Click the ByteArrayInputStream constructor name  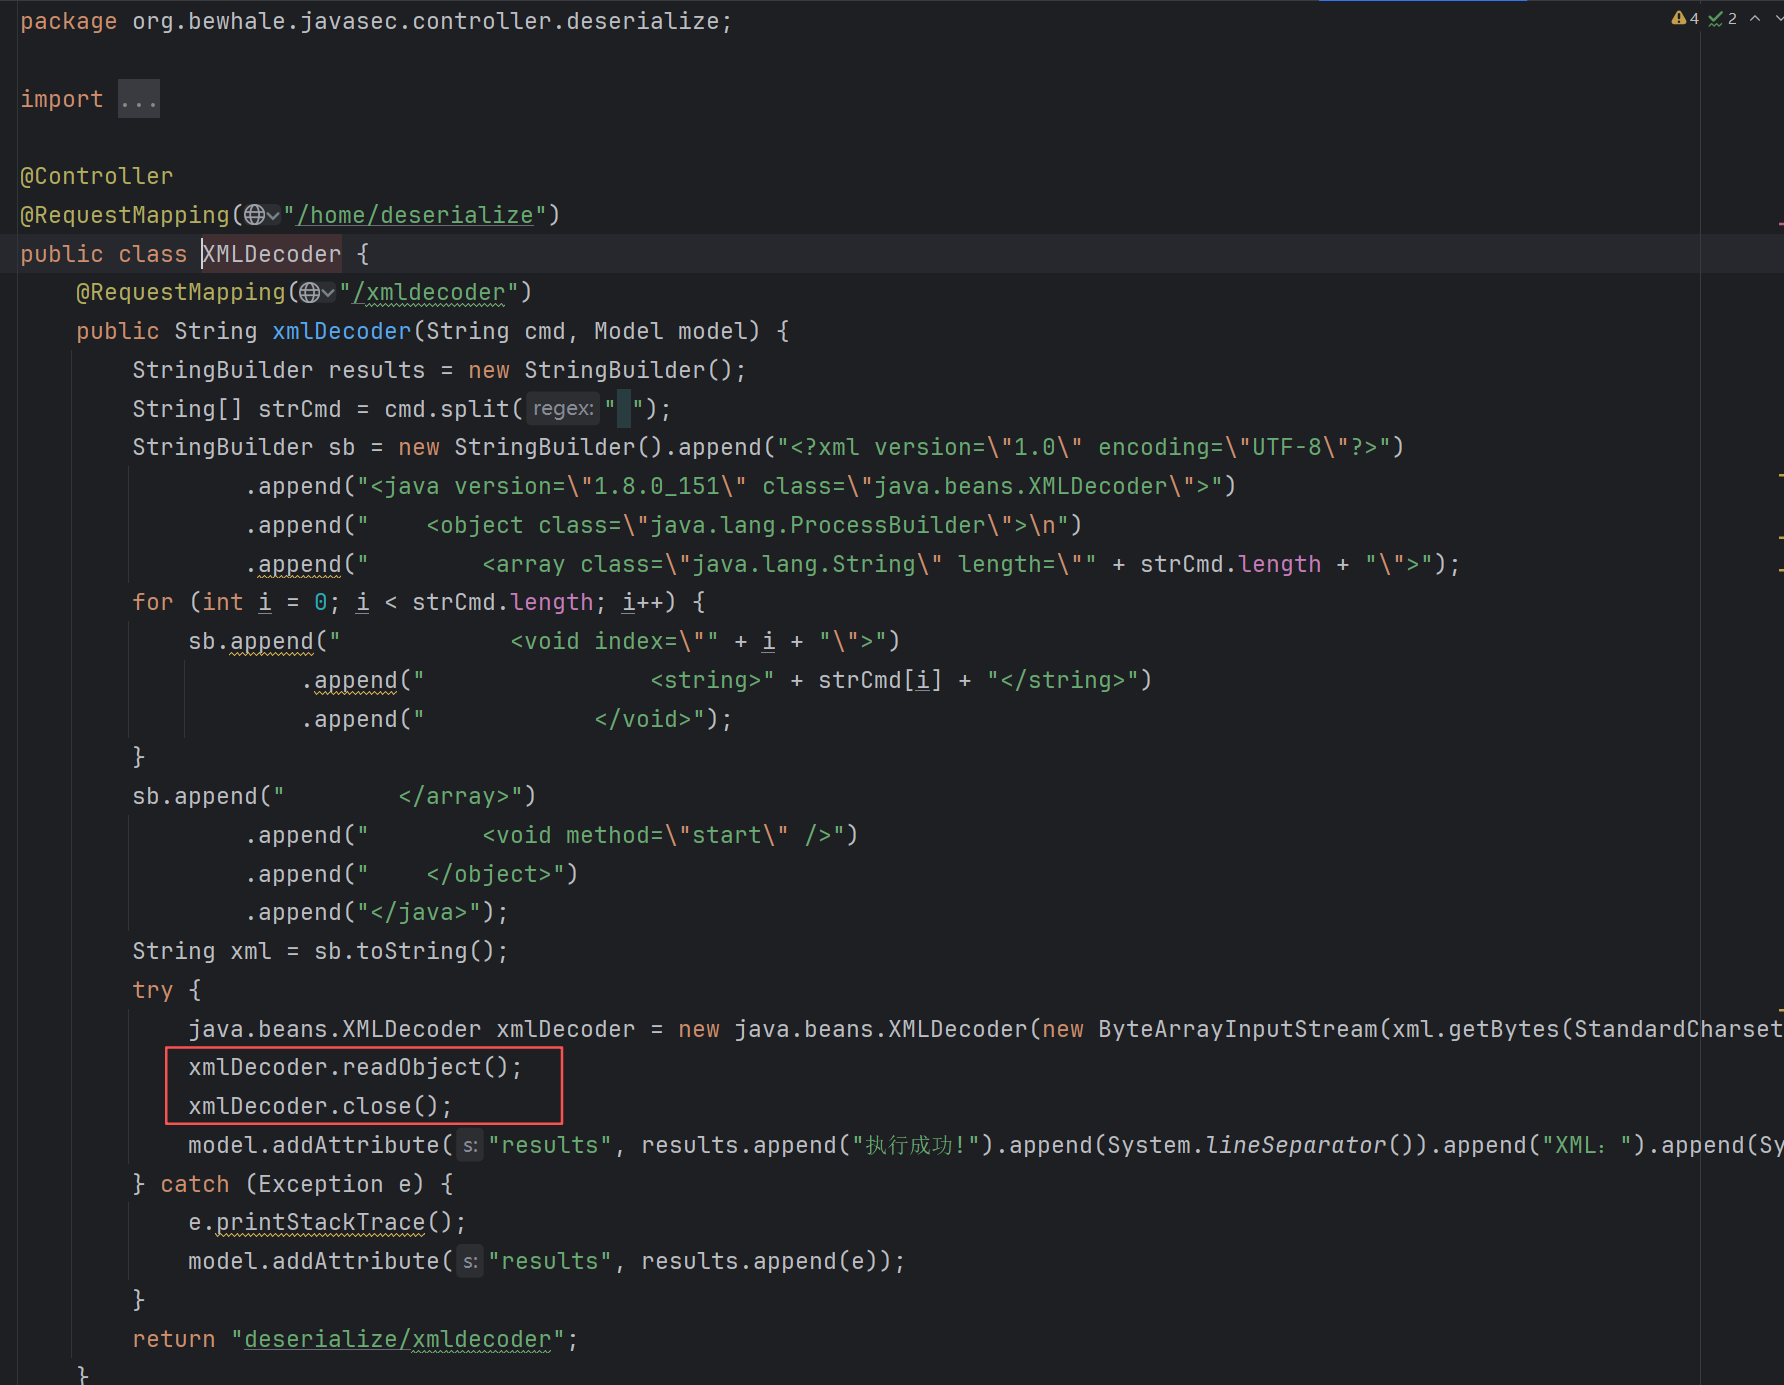(x=1239, y=1029)
